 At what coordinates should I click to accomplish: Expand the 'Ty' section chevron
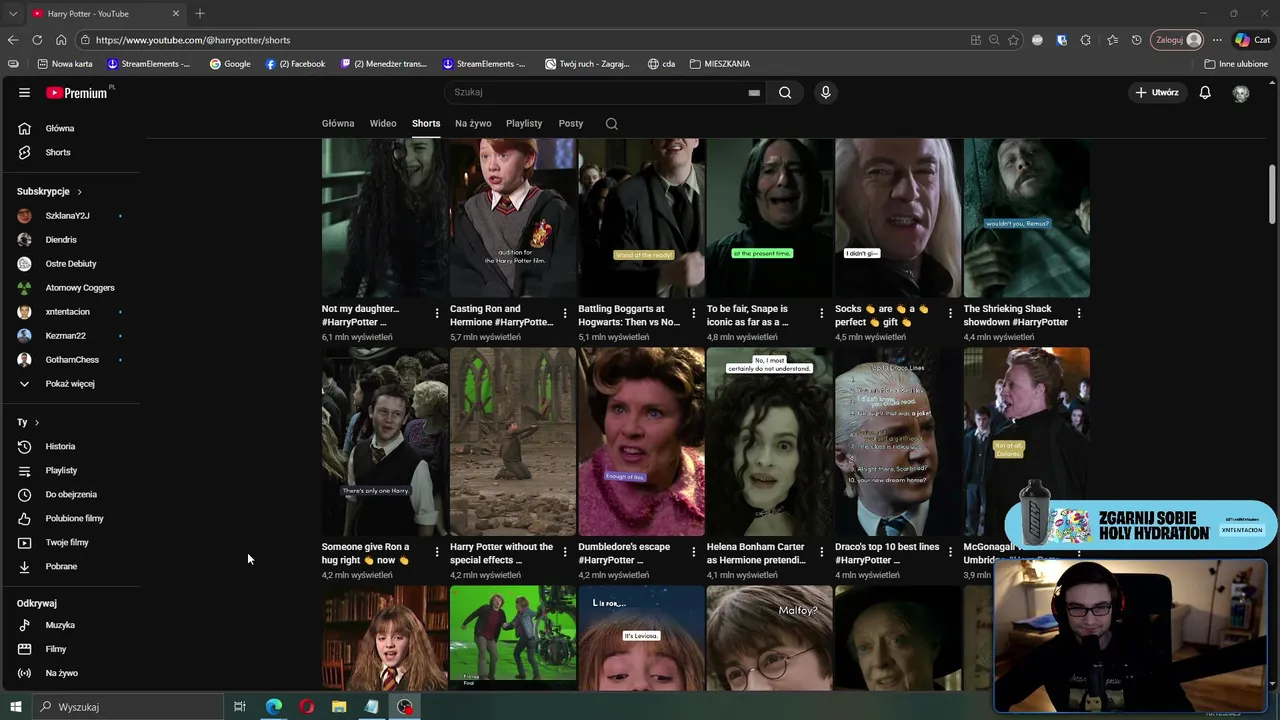tap(36, 422)
